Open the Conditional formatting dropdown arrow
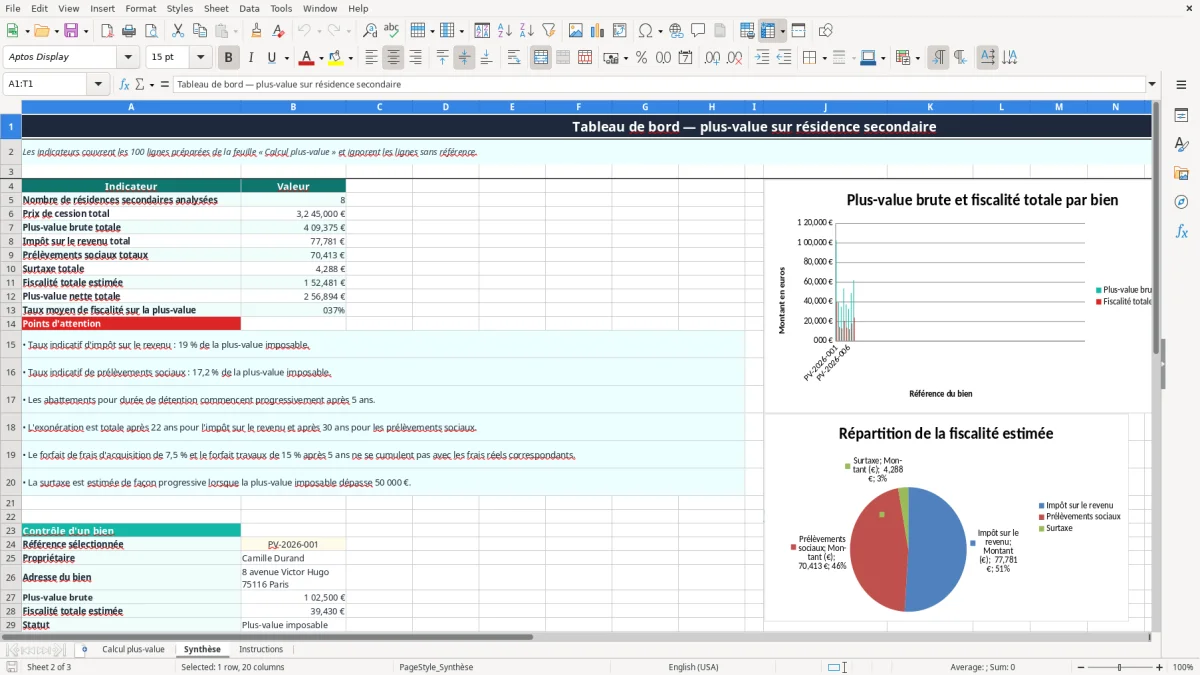1200x675 pixels. [917, 57]
